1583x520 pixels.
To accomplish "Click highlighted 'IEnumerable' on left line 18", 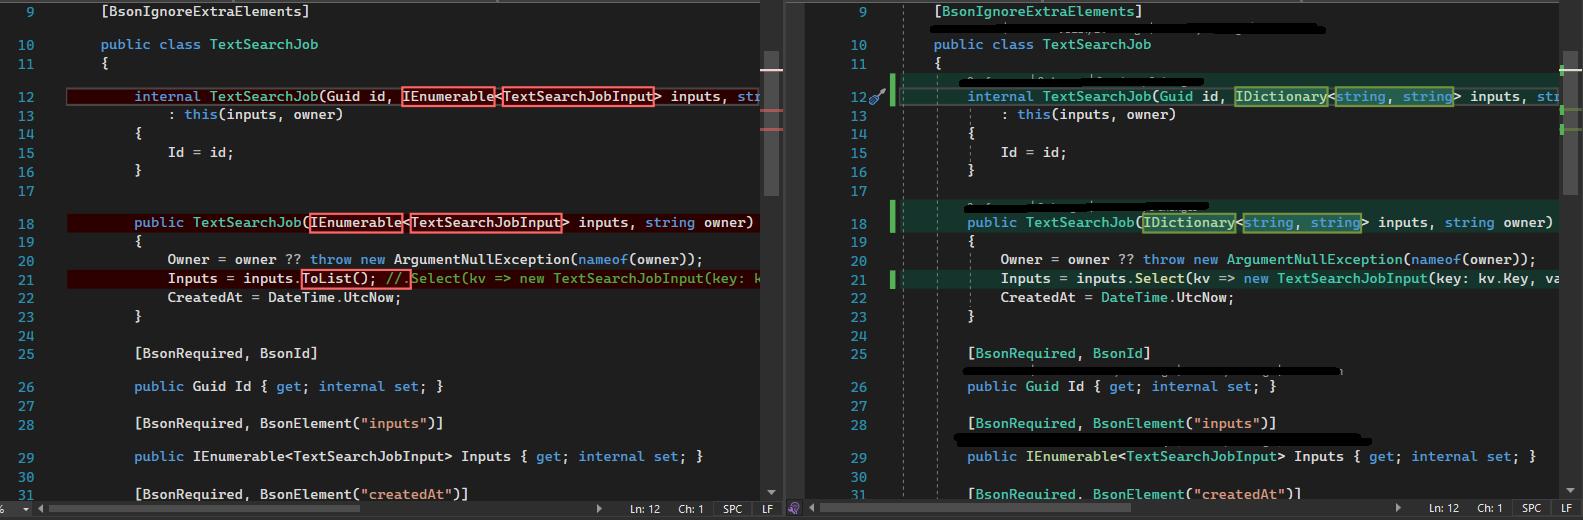I will [356, 223].
